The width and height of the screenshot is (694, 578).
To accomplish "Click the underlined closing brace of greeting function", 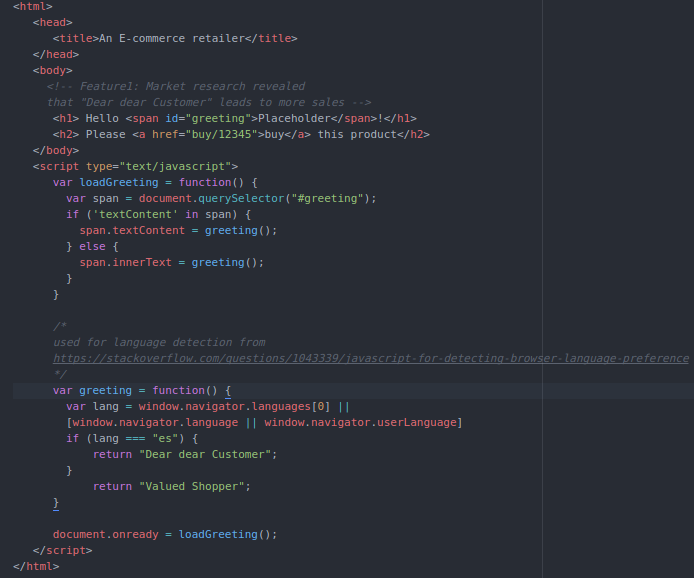I will pos(56,504).
